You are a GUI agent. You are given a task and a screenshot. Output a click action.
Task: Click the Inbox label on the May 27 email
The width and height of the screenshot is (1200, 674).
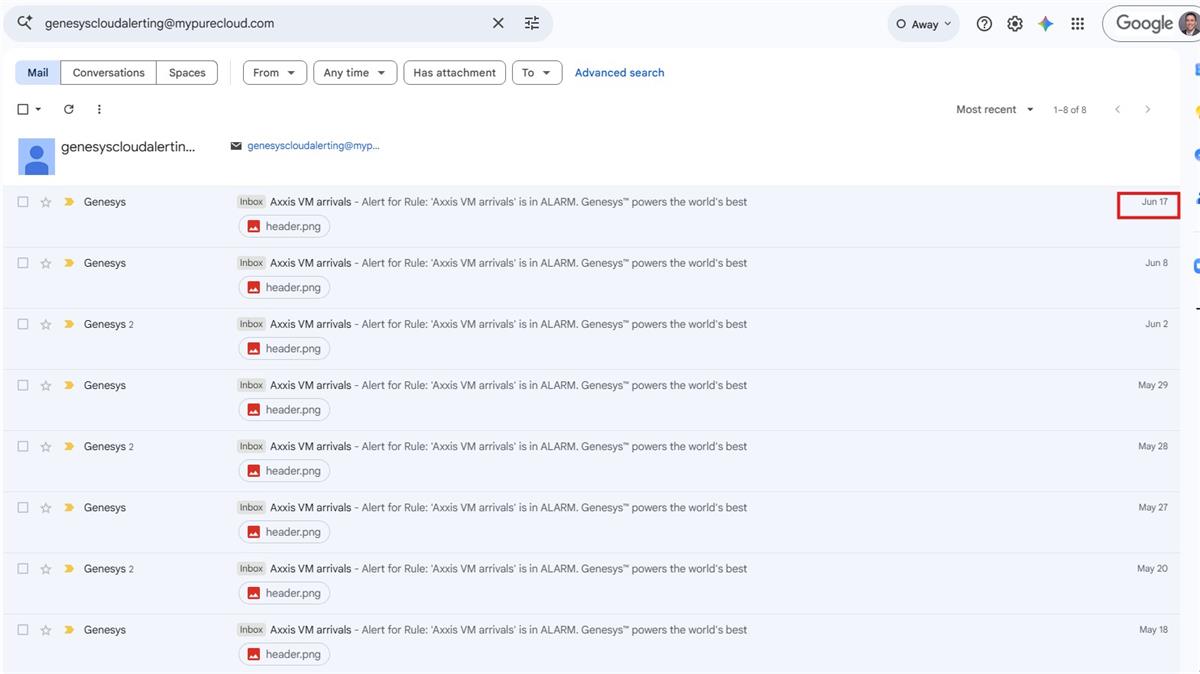[251, 507]
